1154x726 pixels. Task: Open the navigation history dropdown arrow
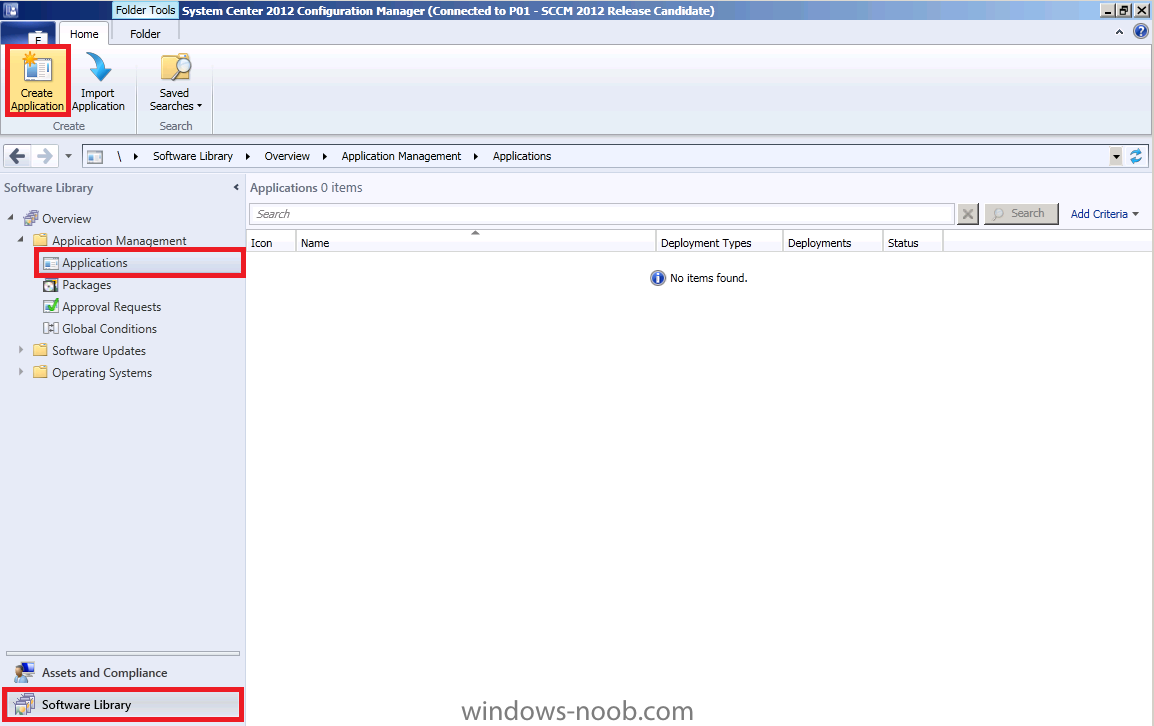click(x=68, y=156)
